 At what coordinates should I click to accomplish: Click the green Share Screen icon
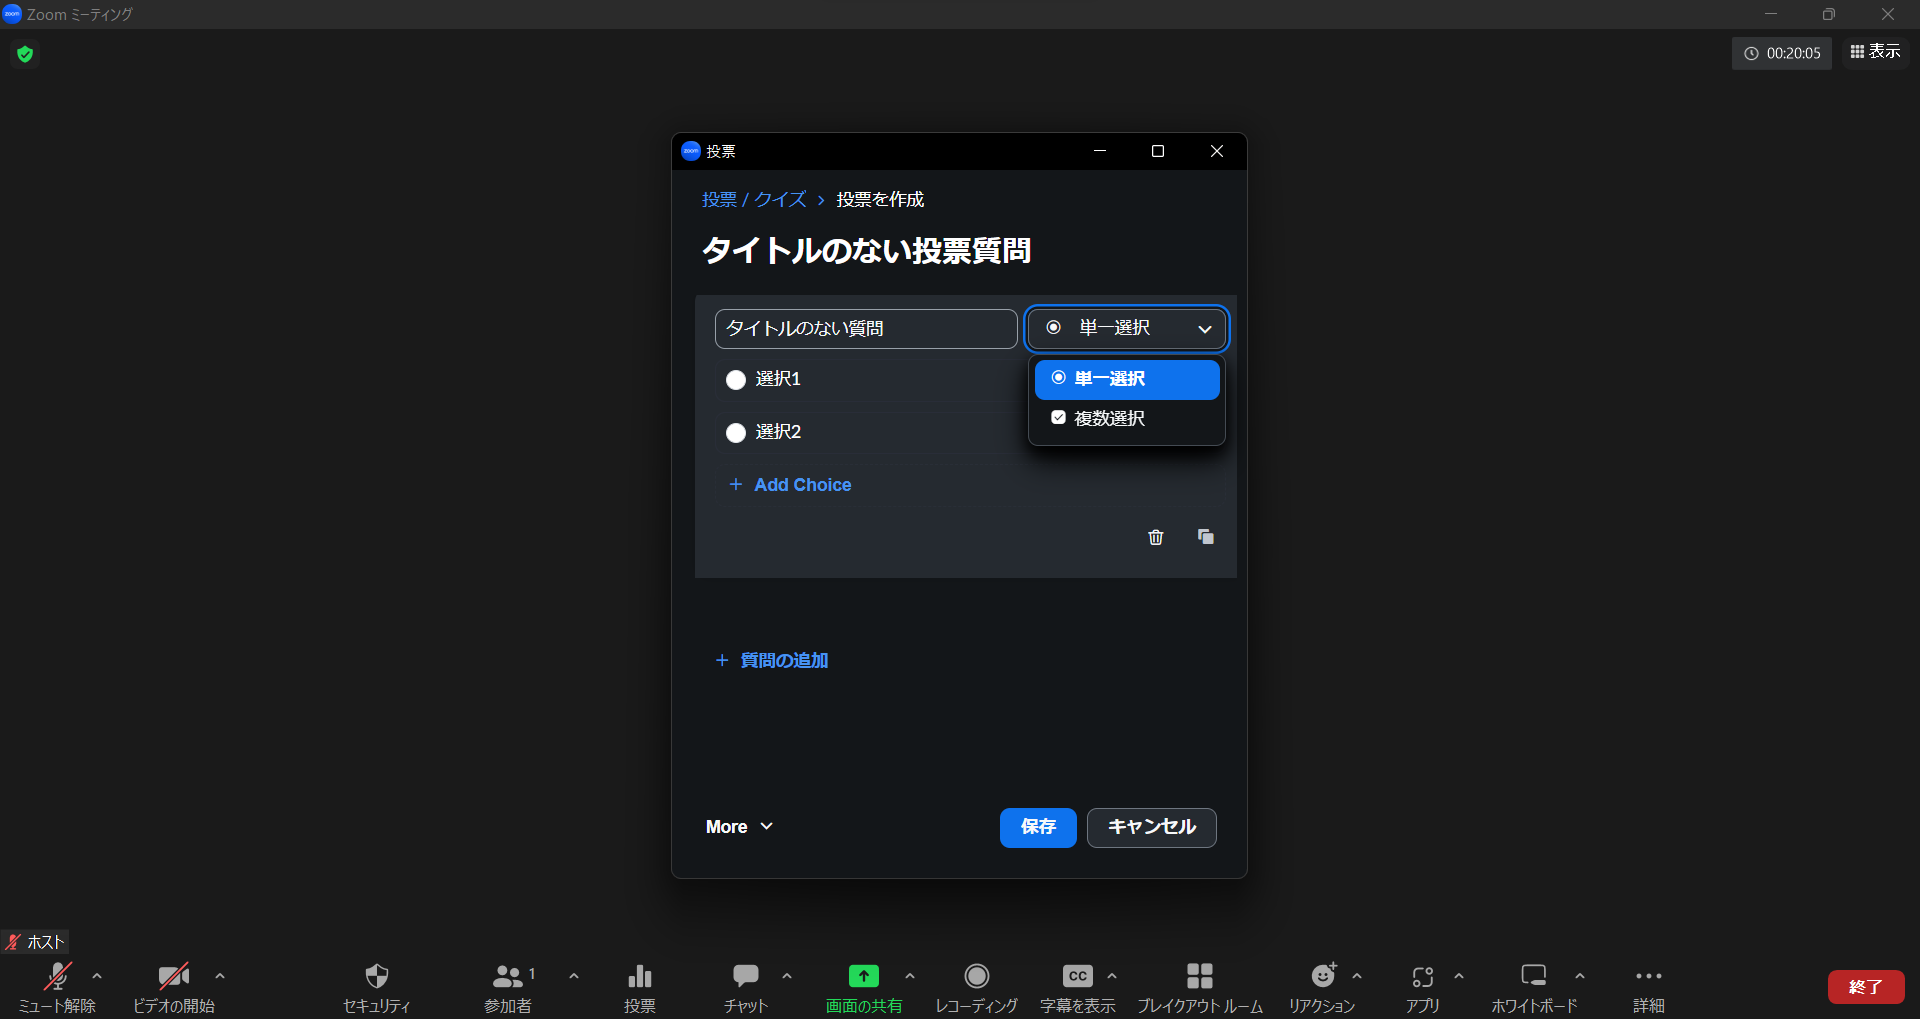click(863, 977)
